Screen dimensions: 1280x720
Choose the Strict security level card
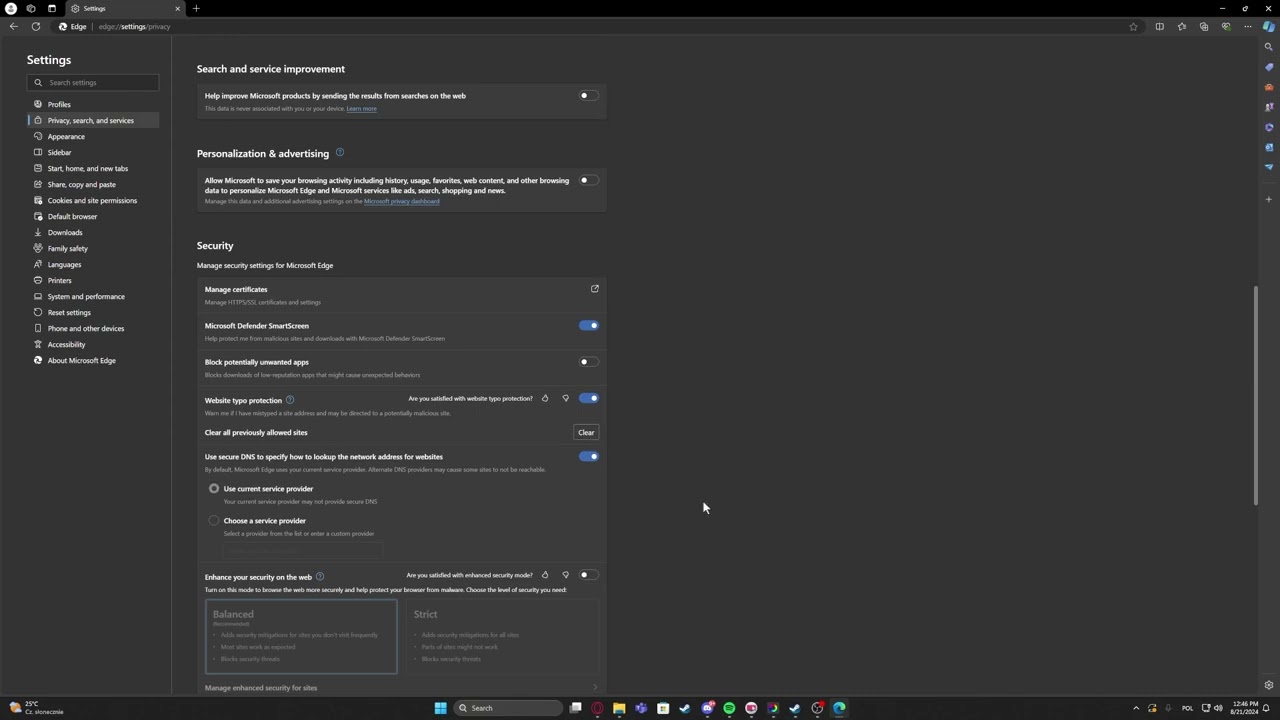tap(503, 637)
